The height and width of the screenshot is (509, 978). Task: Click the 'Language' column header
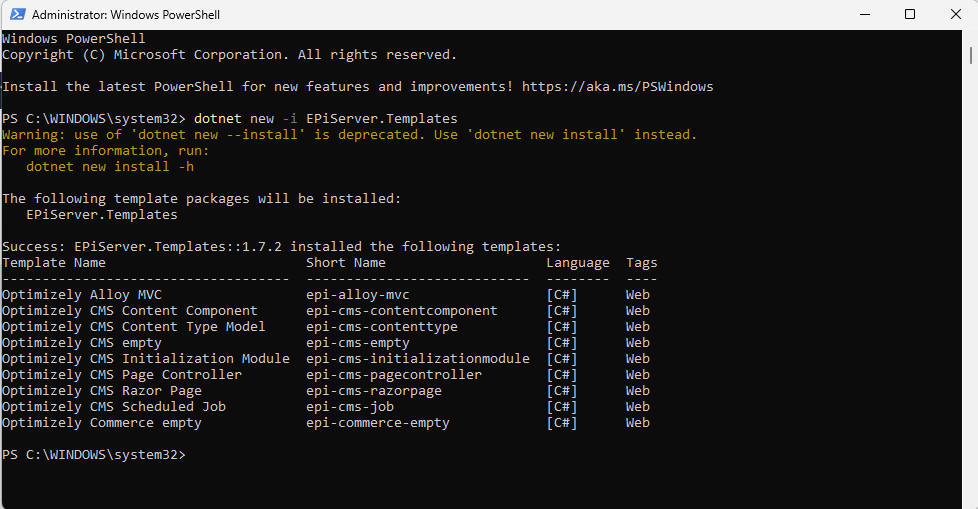pos(577,263)
